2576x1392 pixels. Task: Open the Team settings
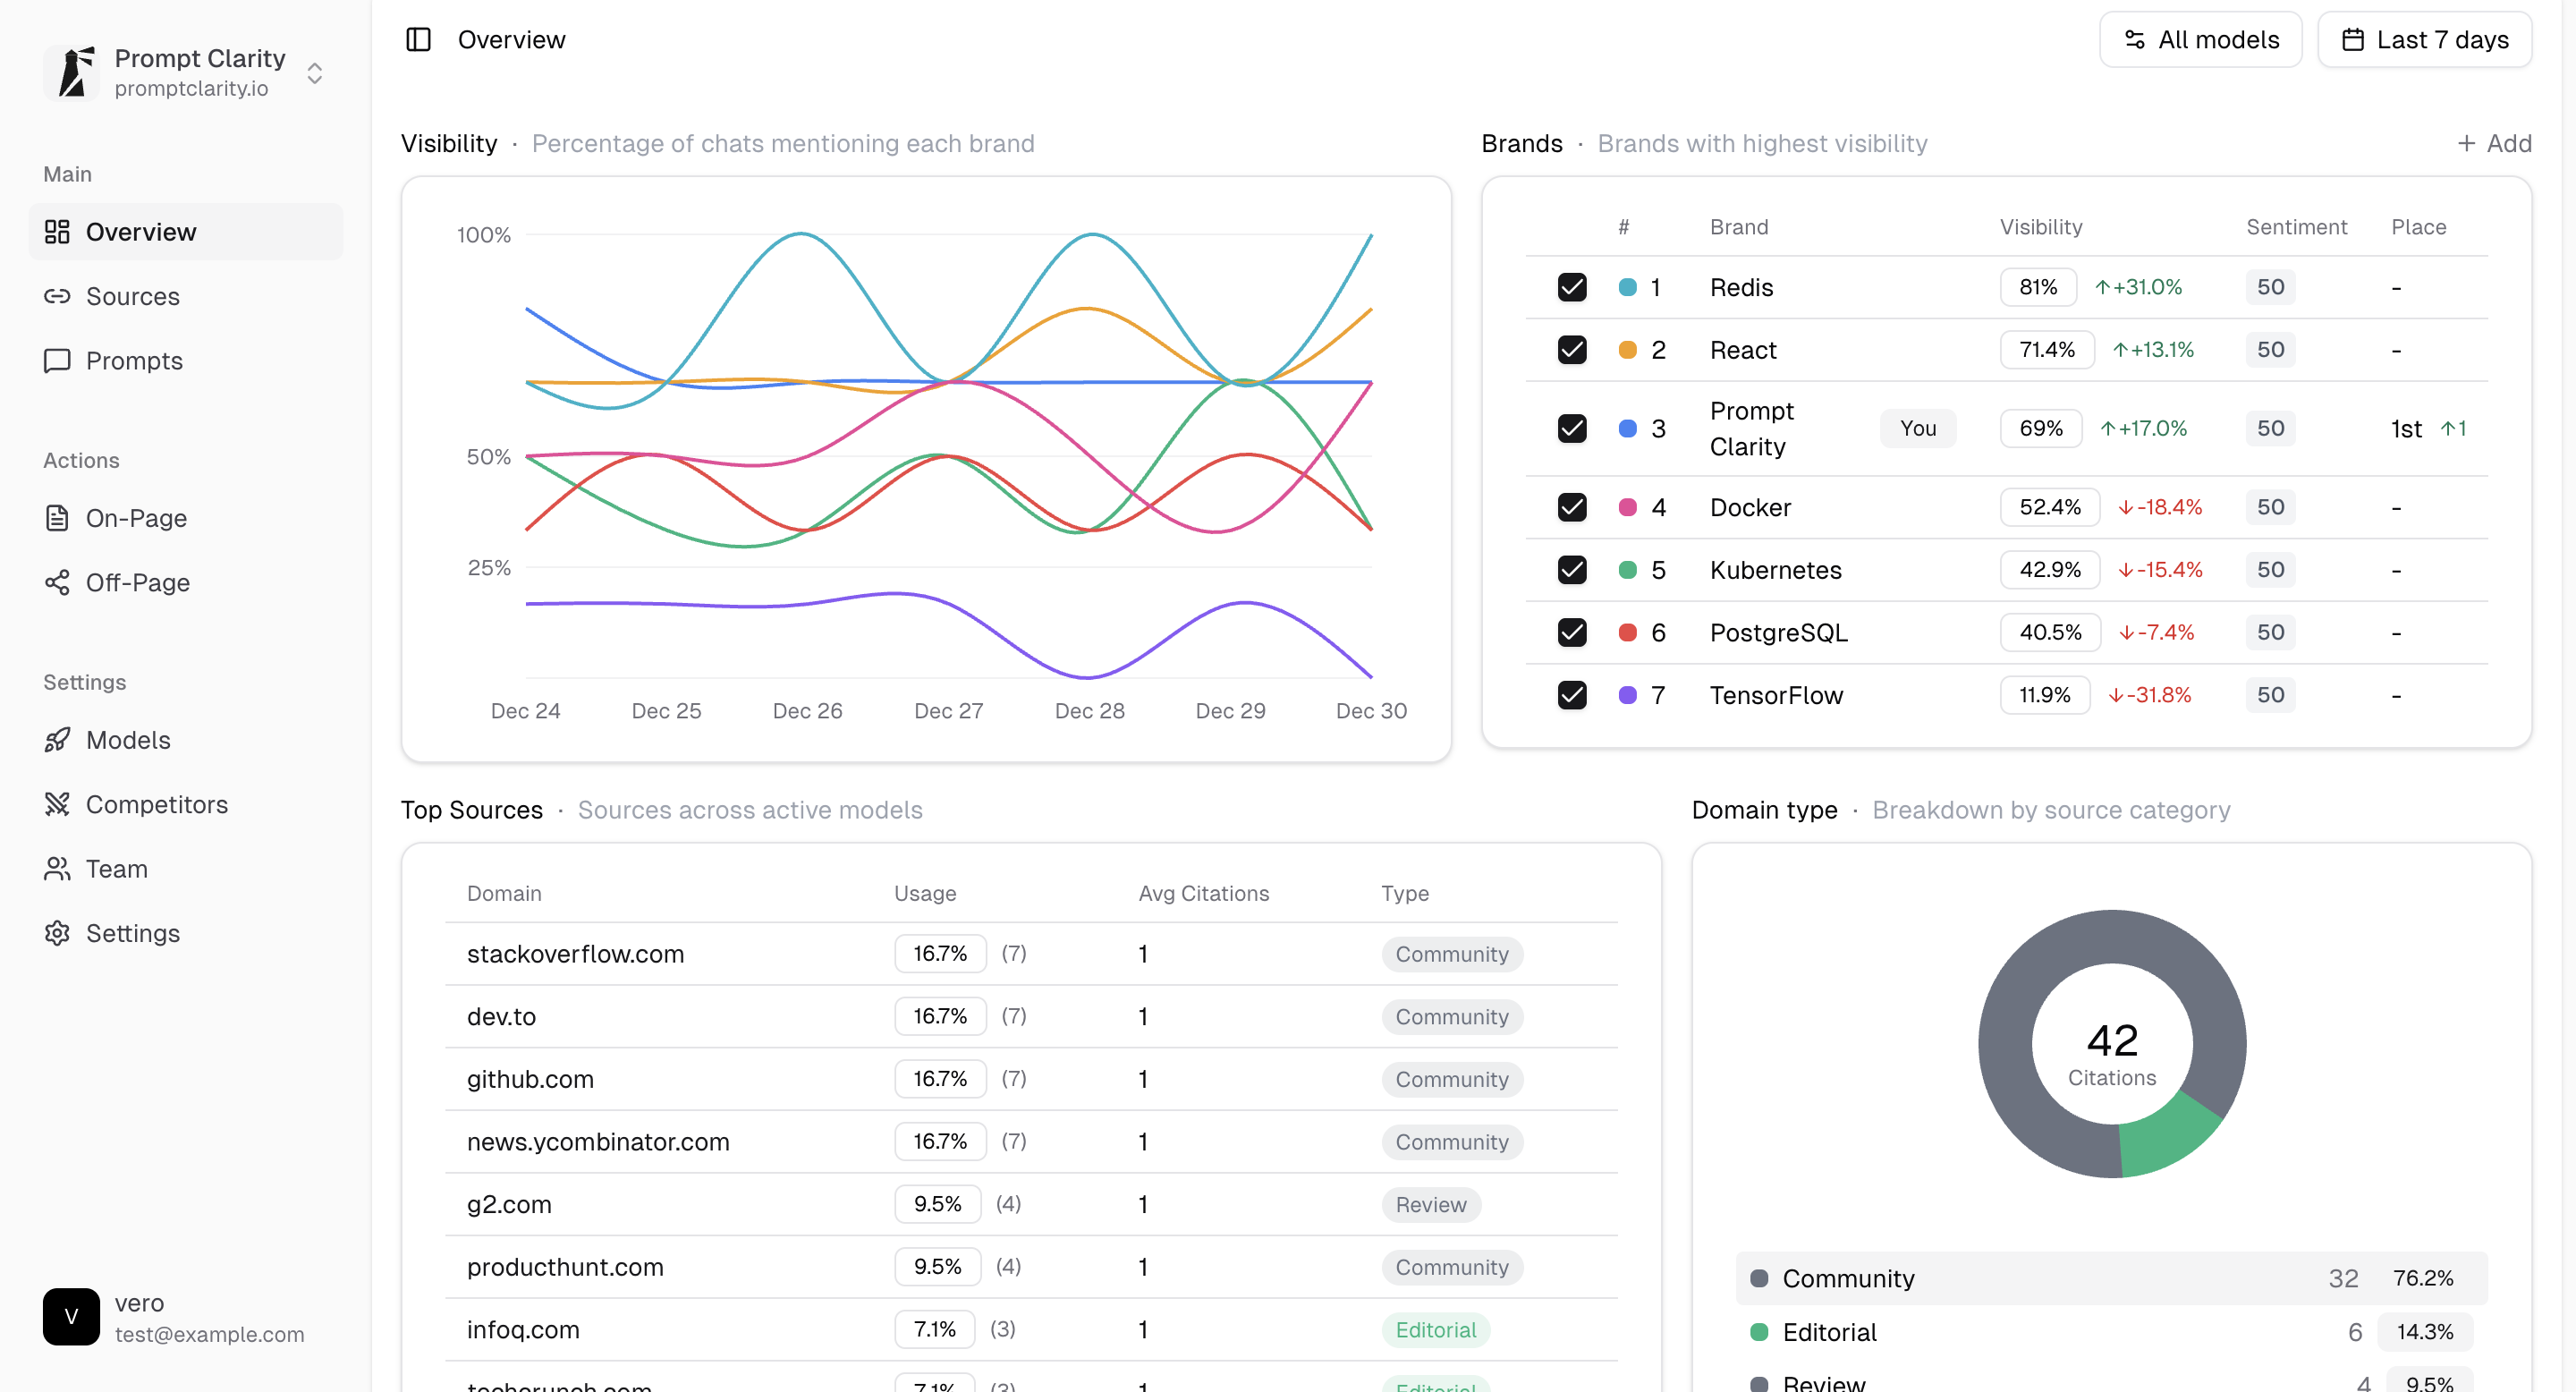117,869
